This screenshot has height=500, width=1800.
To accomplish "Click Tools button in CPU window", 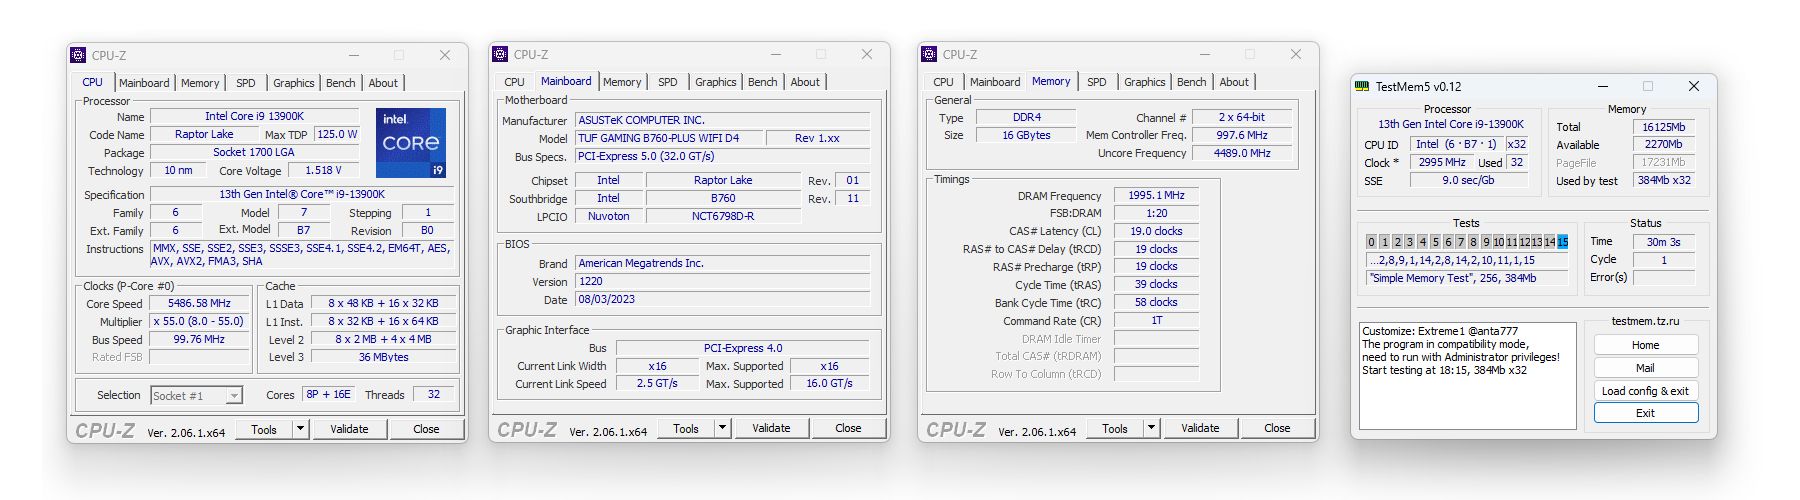I will [x=264, y=429].
